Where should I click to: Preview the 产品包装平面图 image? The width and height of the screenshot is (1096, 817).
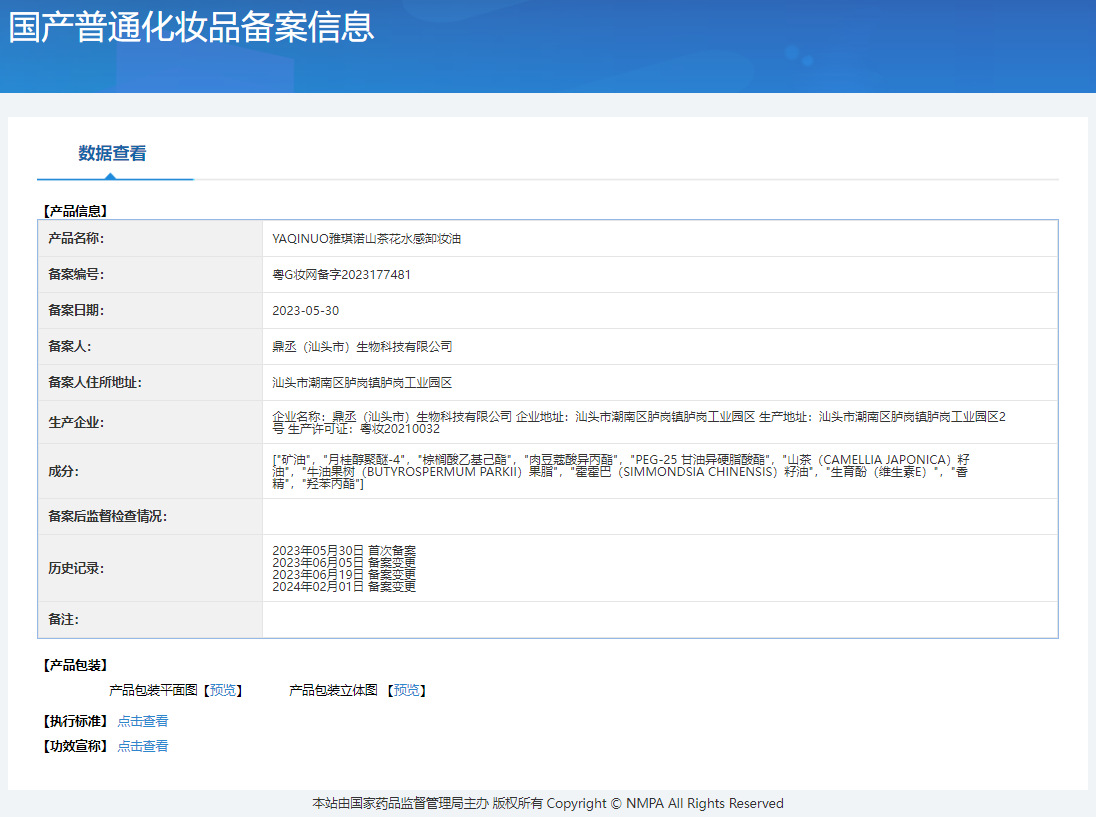click(x=223, y=691)
